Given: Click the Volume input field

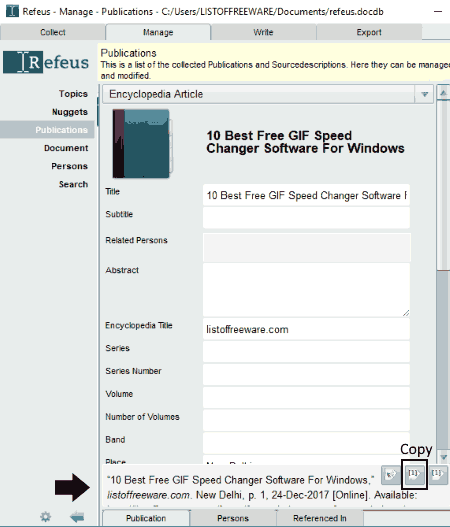Looking at the screenshot, I should pyautogui.click(x=306, y=397).
